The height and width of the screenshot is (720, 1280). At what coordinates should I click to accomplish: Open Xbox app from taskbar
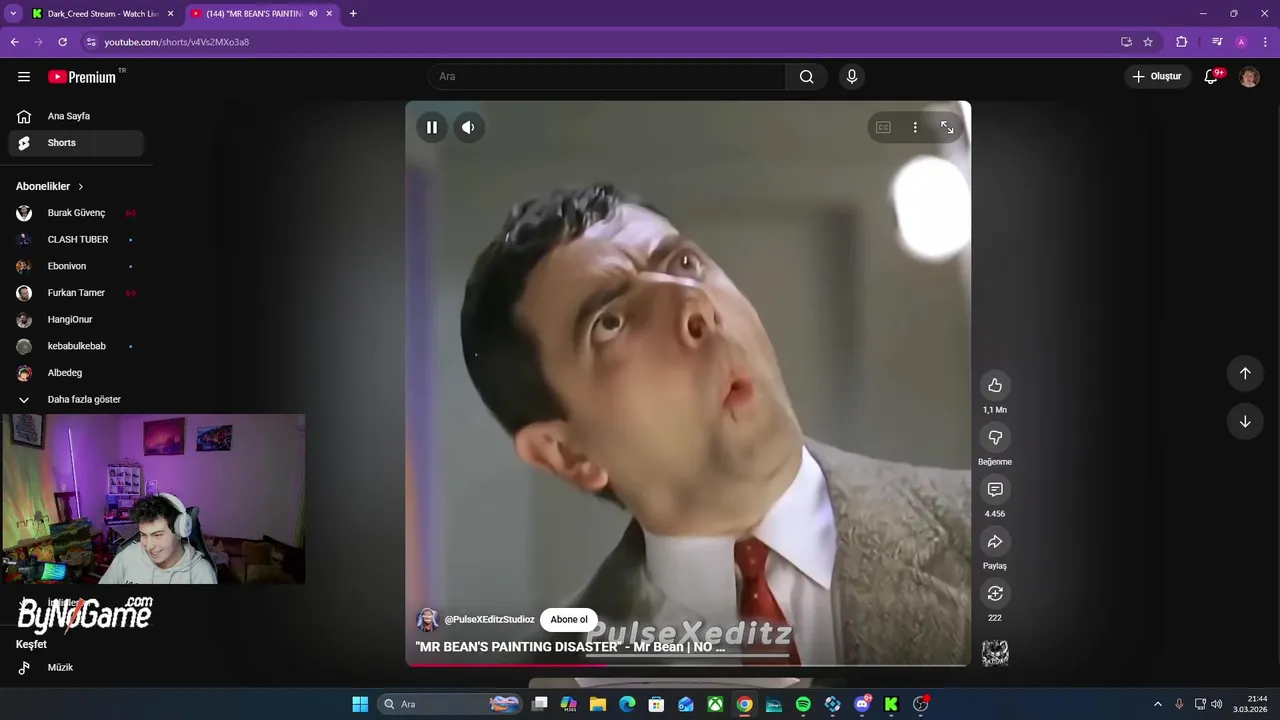(715, 704)
